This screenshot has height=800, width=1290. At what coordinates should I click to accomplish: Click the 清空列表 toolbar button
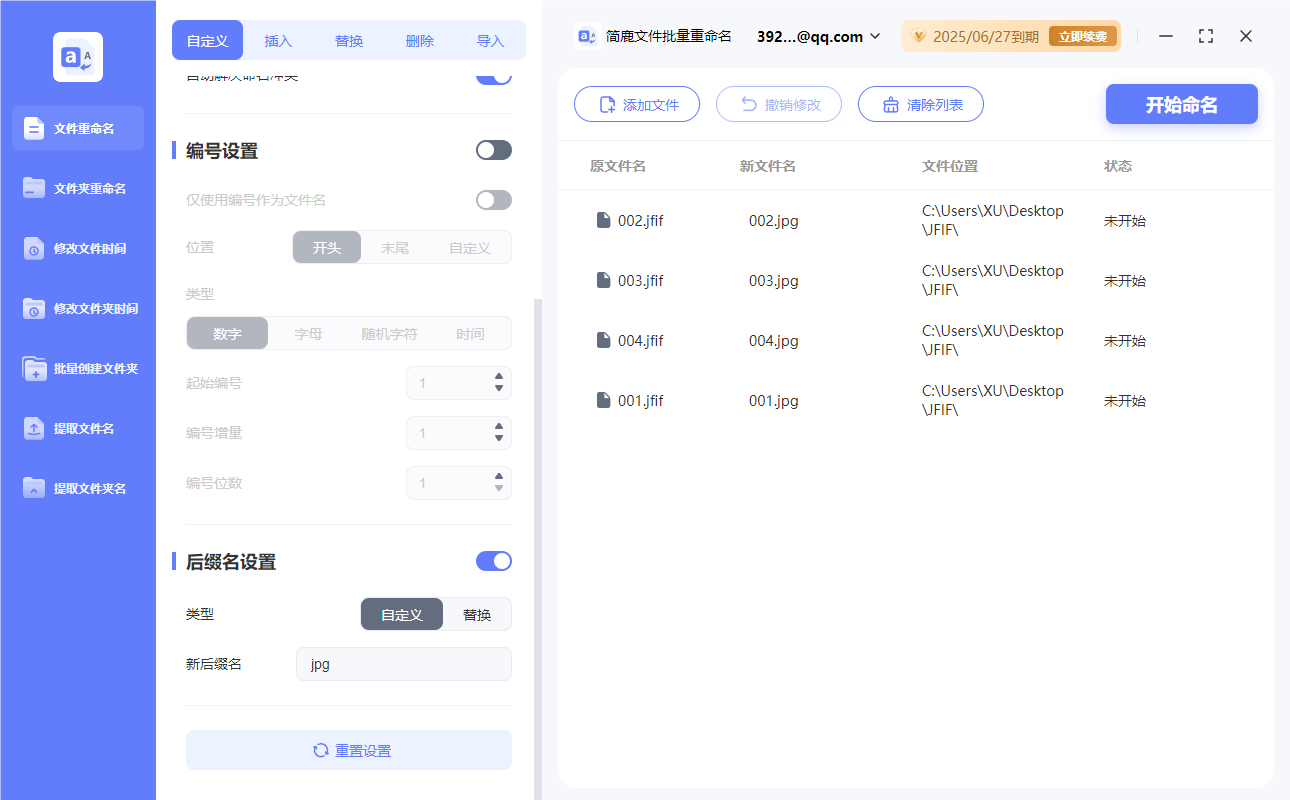pos(920,104)
